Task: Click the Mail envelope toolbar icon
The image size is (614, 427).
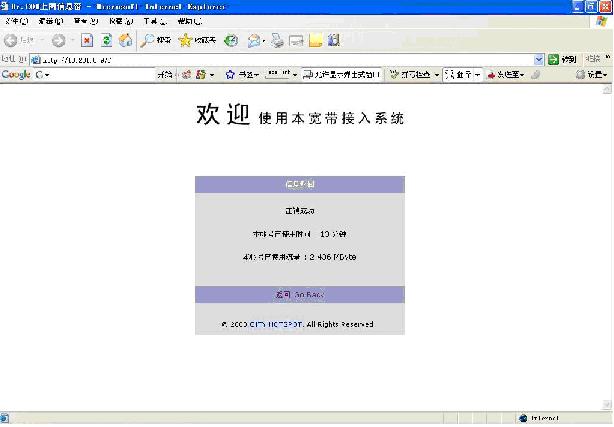Action: [255, 41]
